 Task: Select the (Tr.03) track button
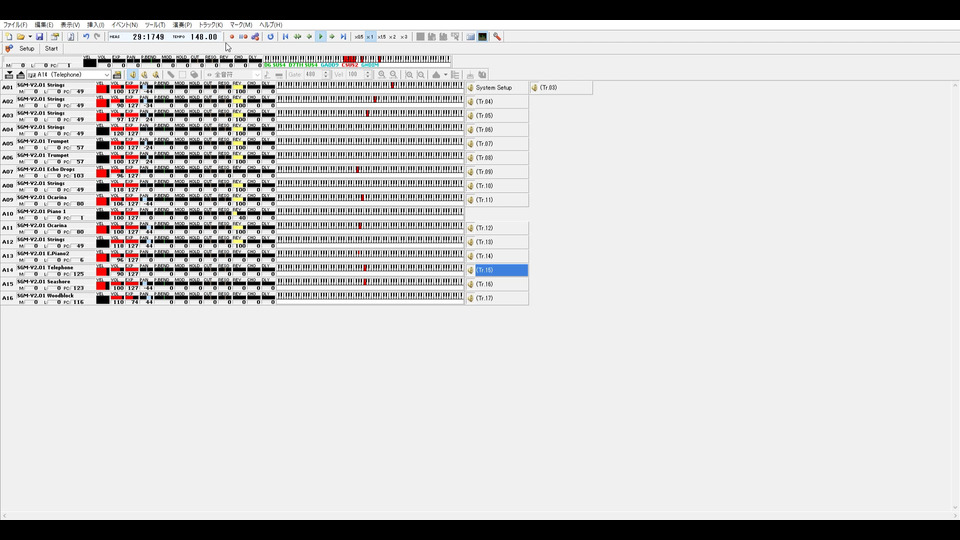pos(561,88)
